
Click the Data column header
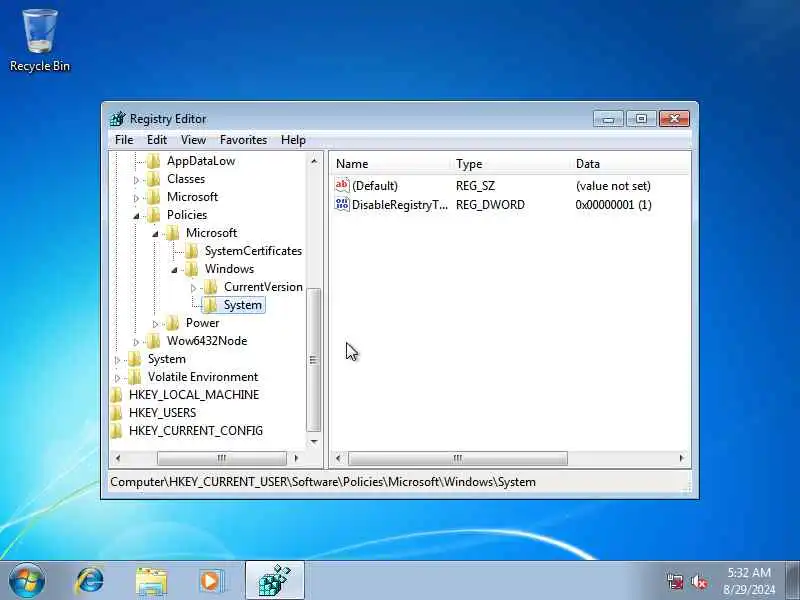click(x=631, y=164)
